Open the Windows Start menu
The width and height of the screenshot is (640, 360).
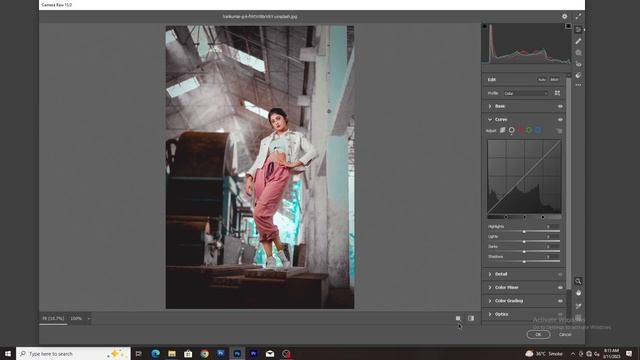click(x=8, y=353)
